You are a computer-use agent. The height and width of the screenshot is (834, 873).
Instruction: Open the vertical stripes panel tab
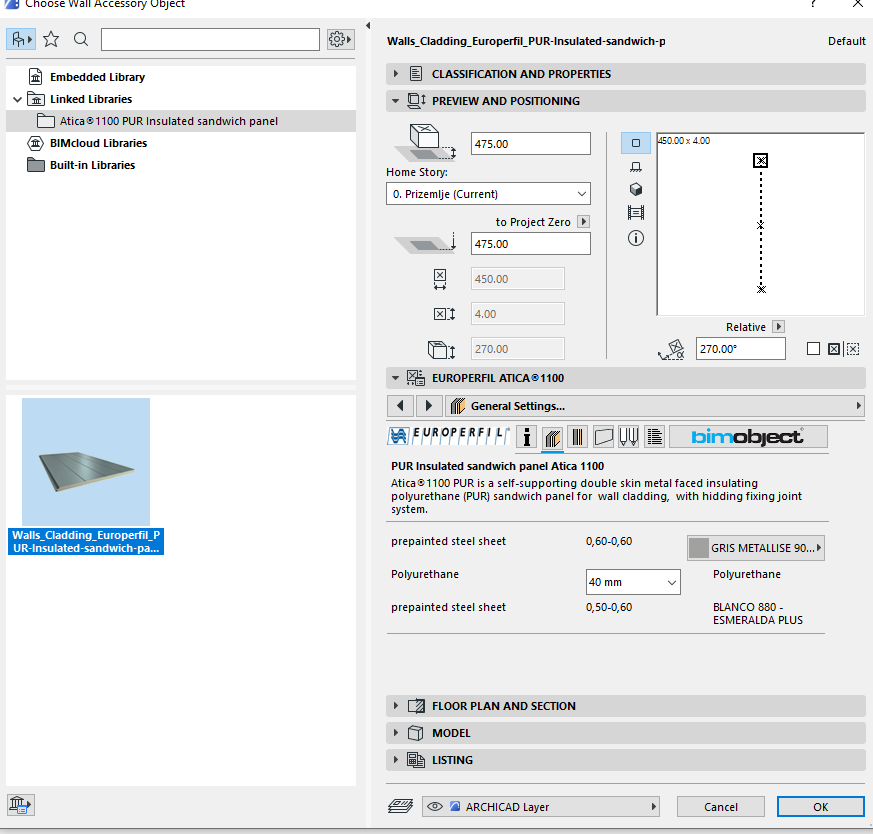point(577,437)
